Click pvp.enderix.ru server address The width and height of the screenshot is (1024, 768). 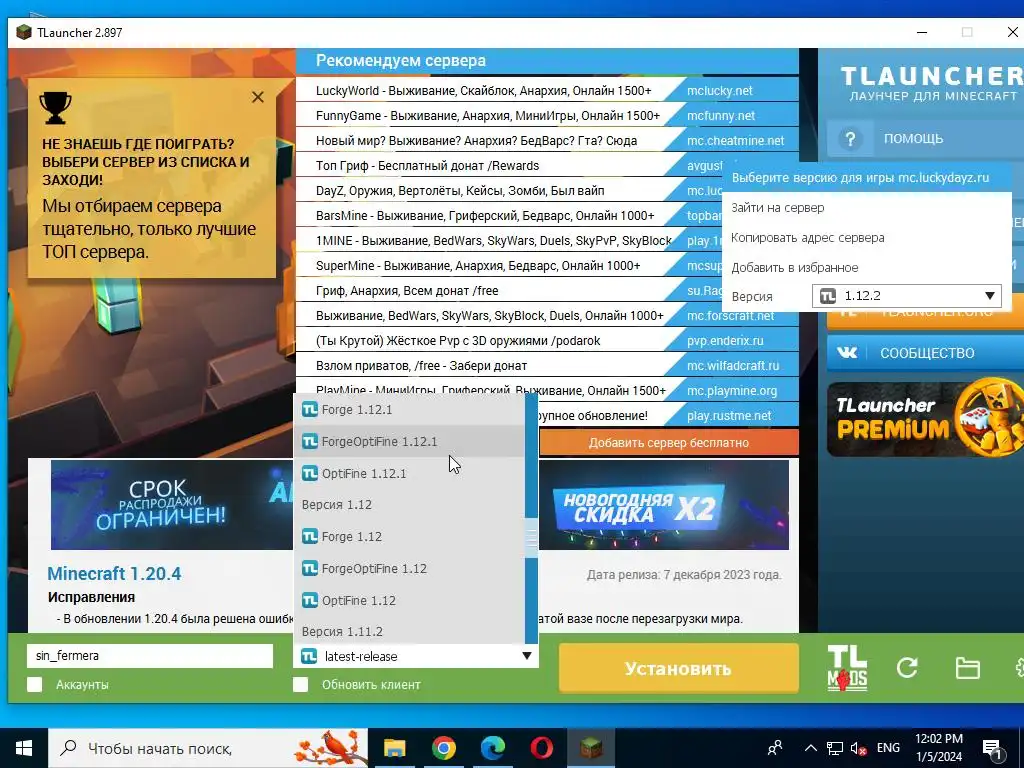point(725,340)
